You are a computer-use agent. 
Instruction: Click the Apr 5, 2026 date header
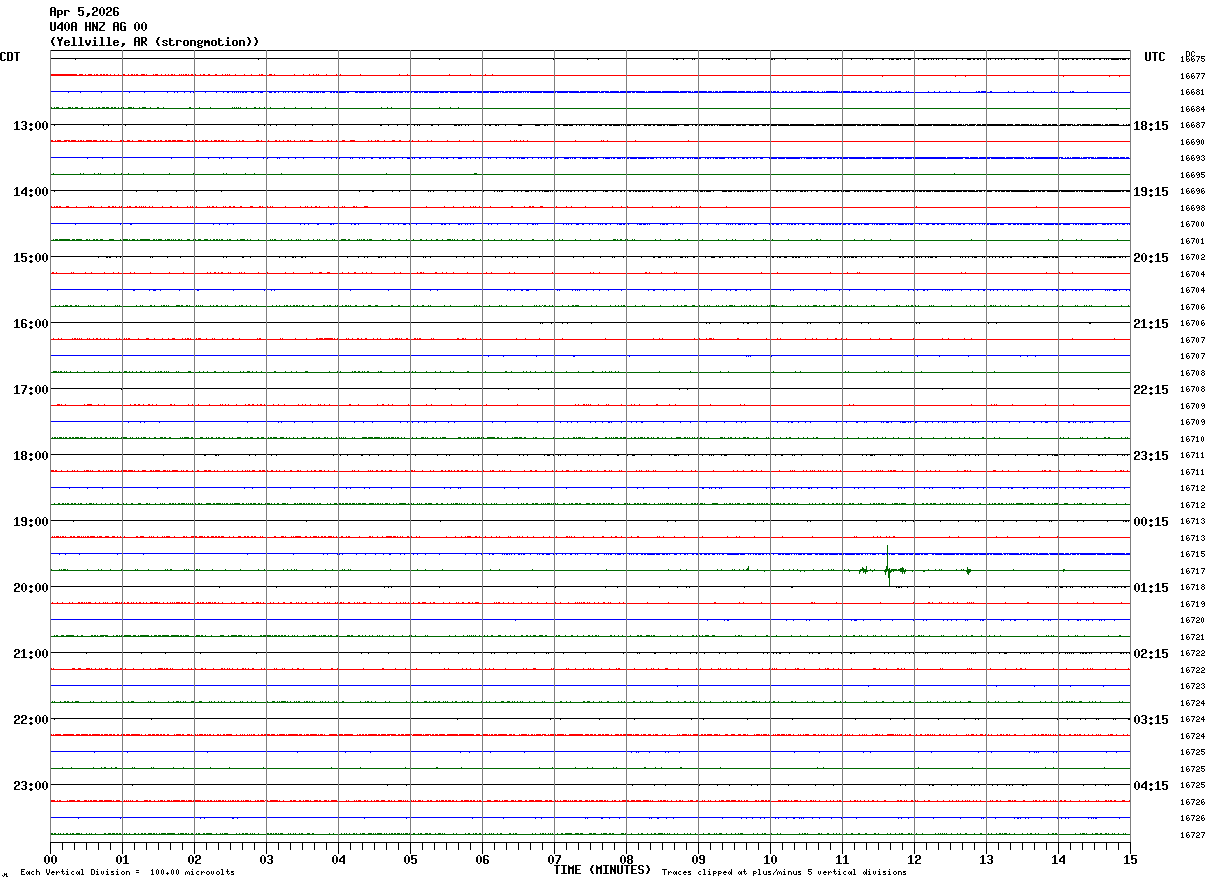point(84,12)
